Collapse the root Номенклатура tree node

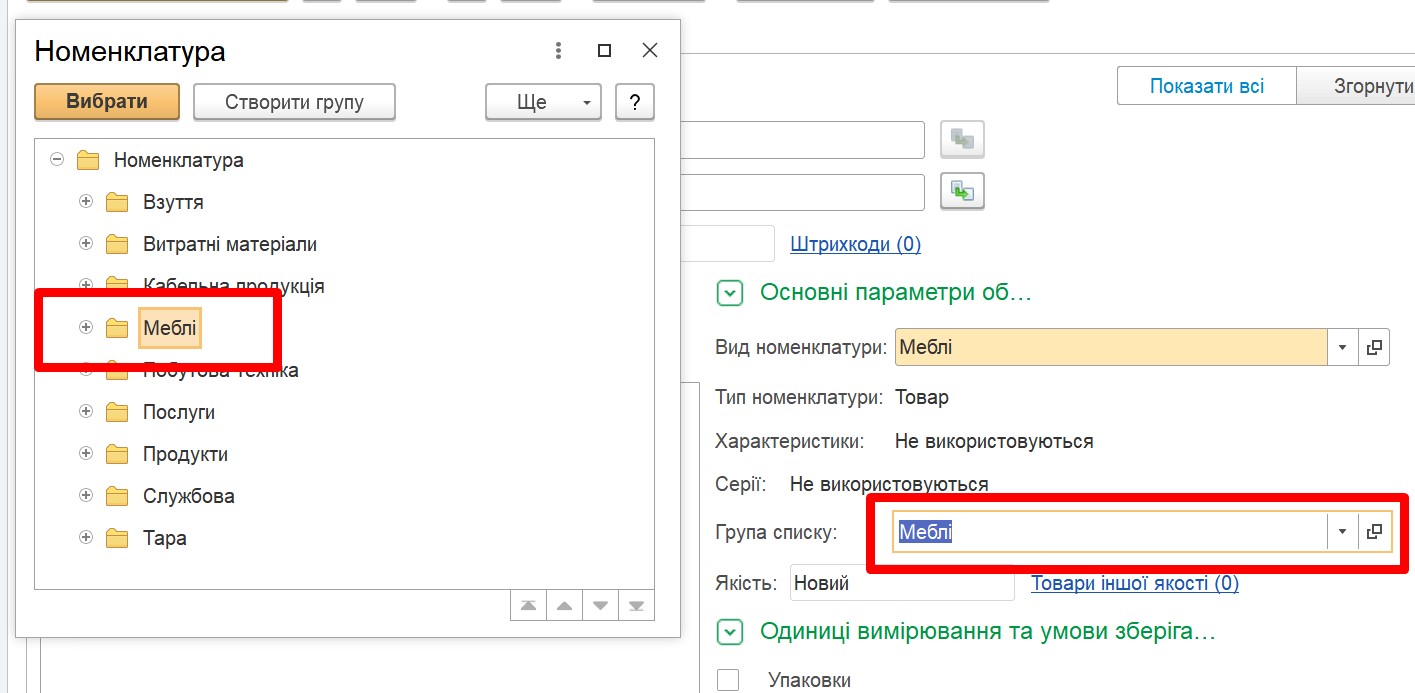click(57, 159)
